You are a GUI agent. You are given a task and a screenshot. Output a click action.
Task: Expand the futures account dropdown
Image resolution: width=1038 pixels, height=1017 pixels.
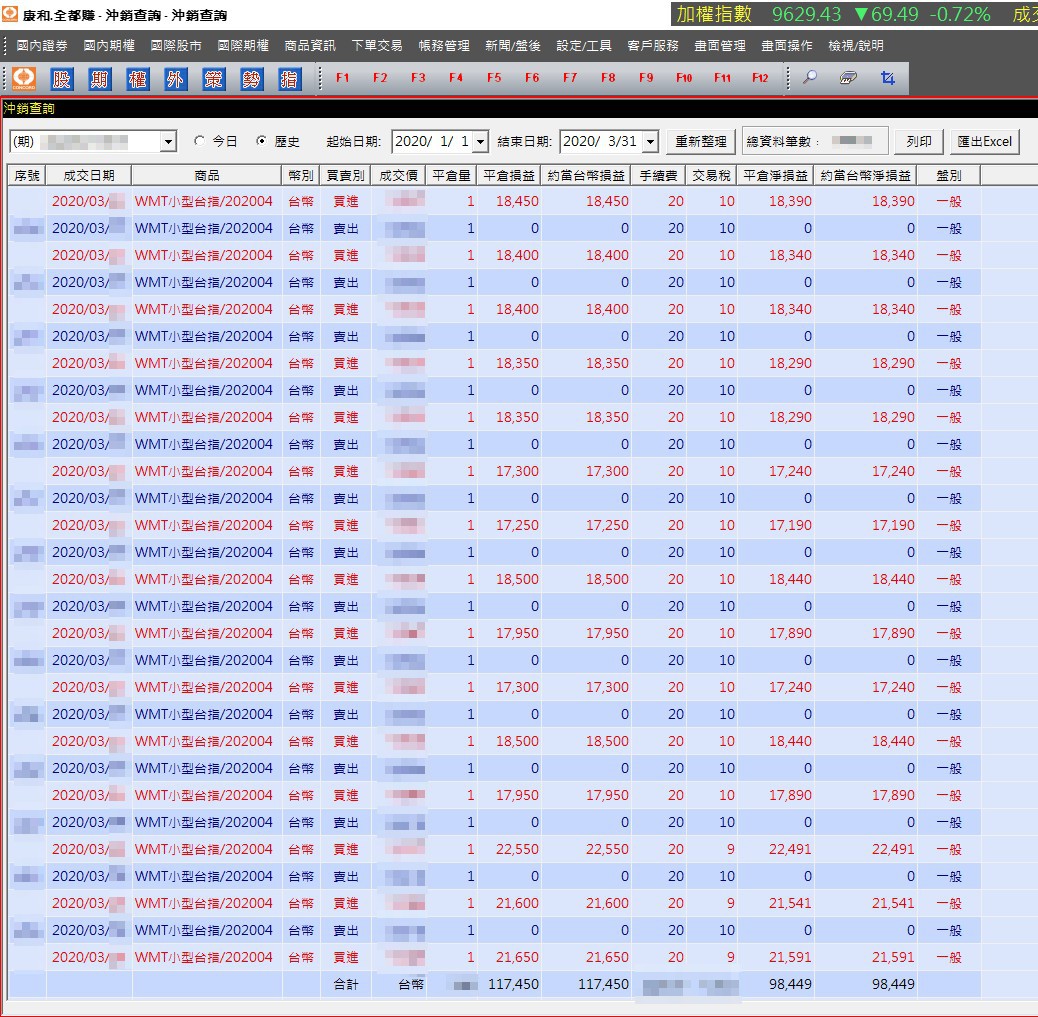tap(168, 142)
